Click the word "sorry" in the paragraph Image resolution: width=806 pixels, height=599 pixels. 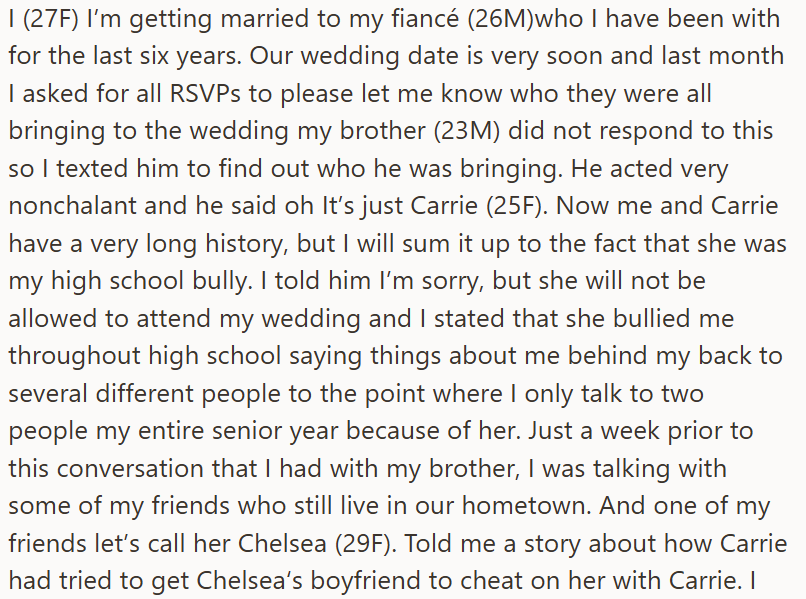click(453, 281)
